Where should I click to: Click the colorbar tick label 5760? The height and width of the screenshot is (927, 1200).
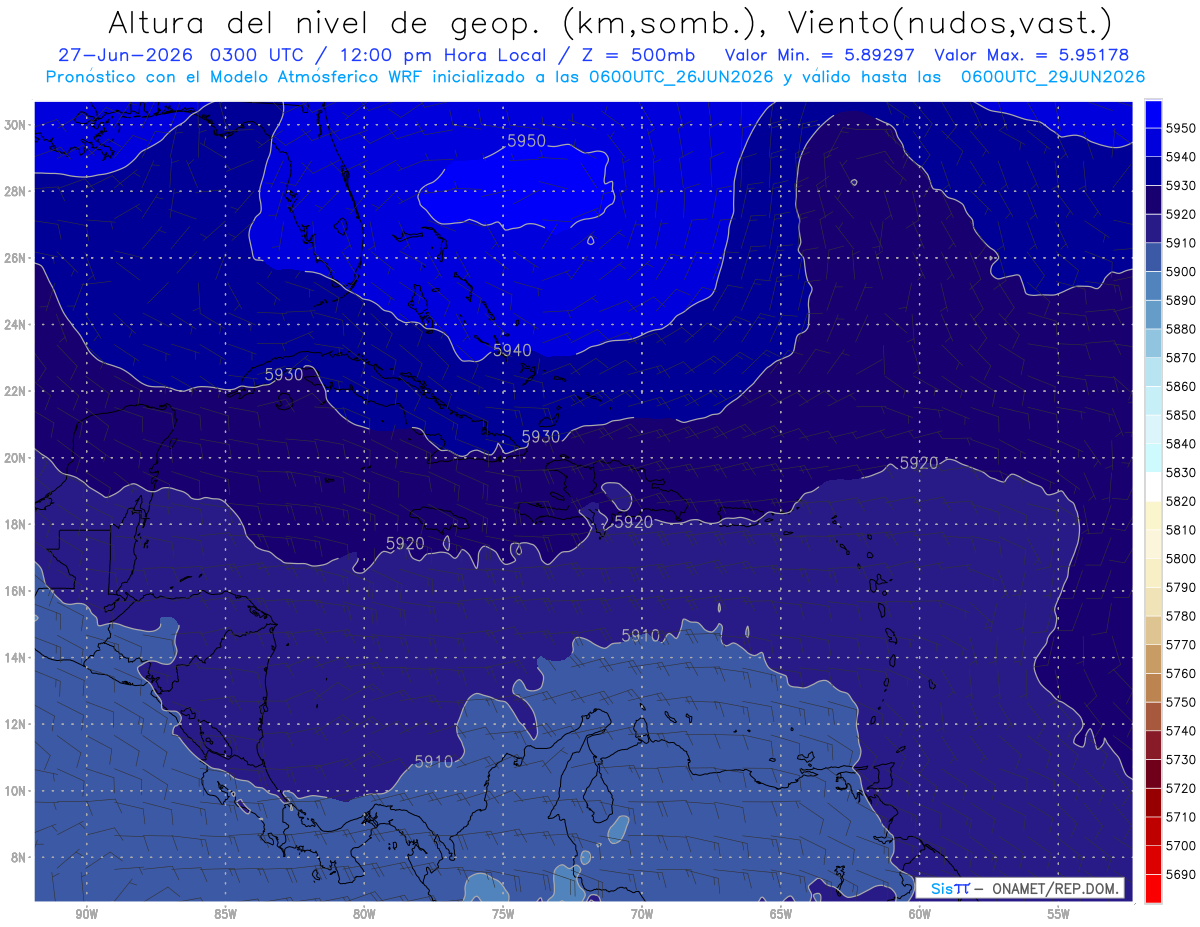click(1181, 673)
